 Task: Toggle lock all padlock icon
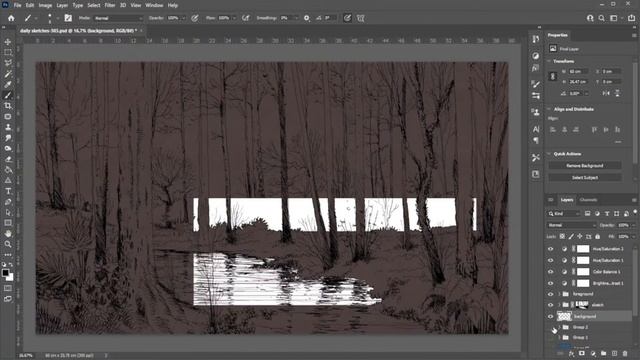pyautogui.click(x=598, y=236)
